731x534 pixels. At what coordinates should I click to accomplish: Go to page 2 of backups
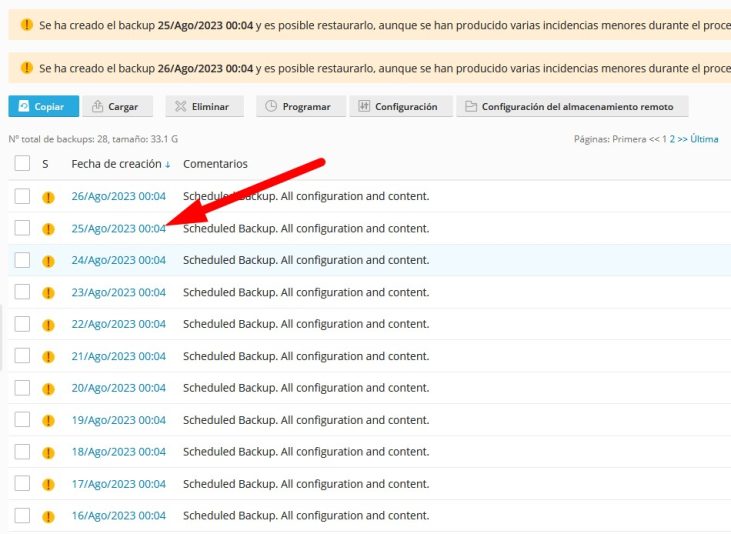point(672,139)
